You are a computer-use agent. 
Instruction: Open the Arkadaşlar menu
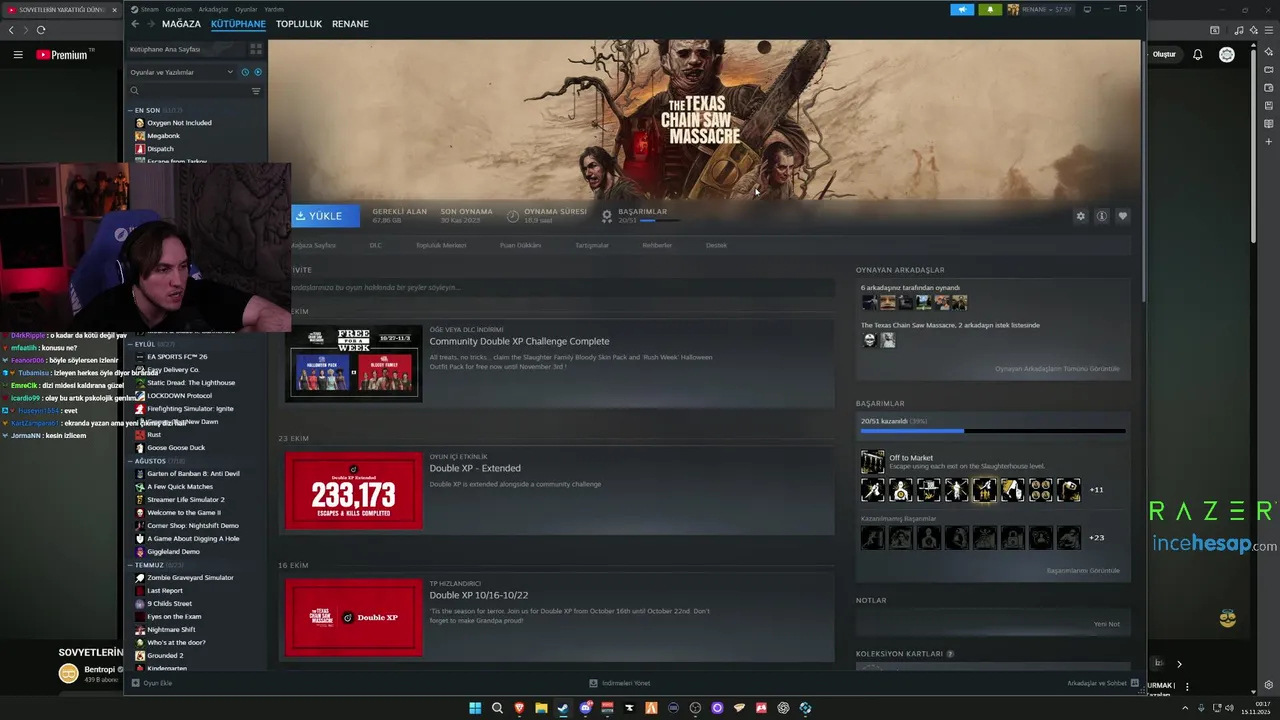(x=213, y=9)
